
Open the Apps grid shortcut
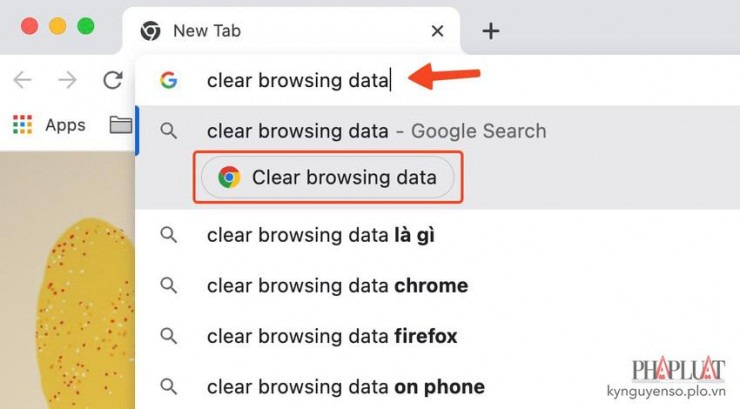pyautogui.click(x=48, y=125)
